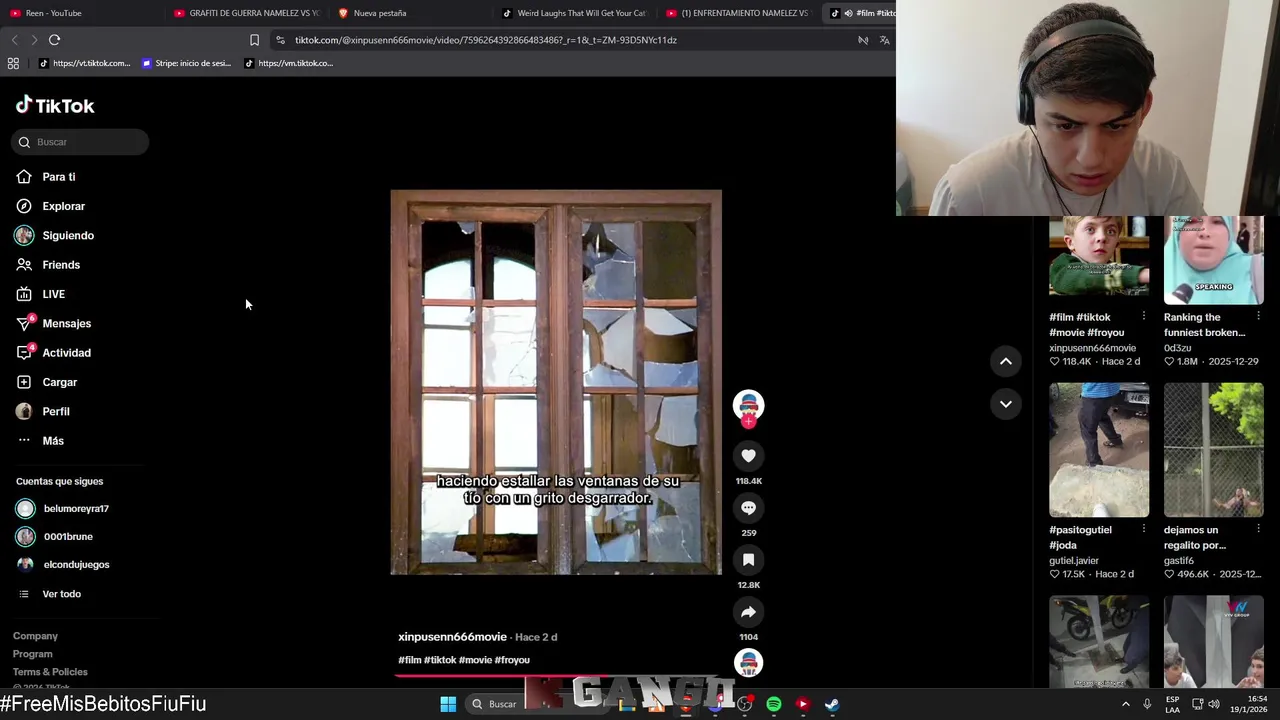
Task: Open the volume control in system tray
Action: 1214,704
